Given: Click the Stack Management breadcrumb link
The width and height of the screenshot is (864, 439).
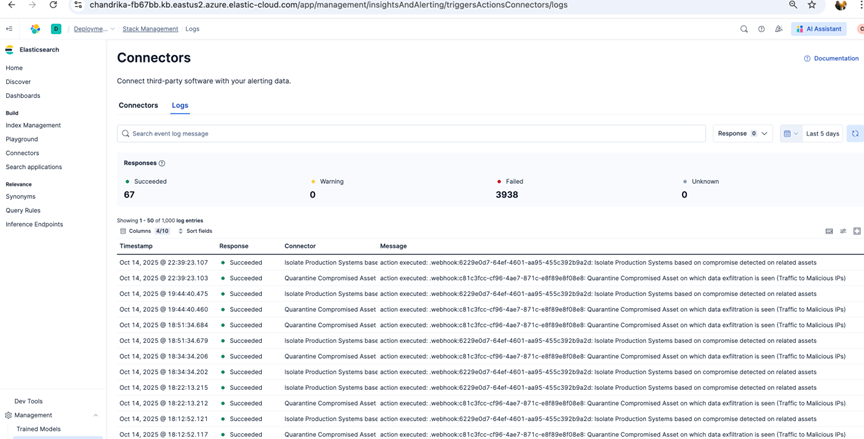Looking at the screenshot, I should 150,29.
